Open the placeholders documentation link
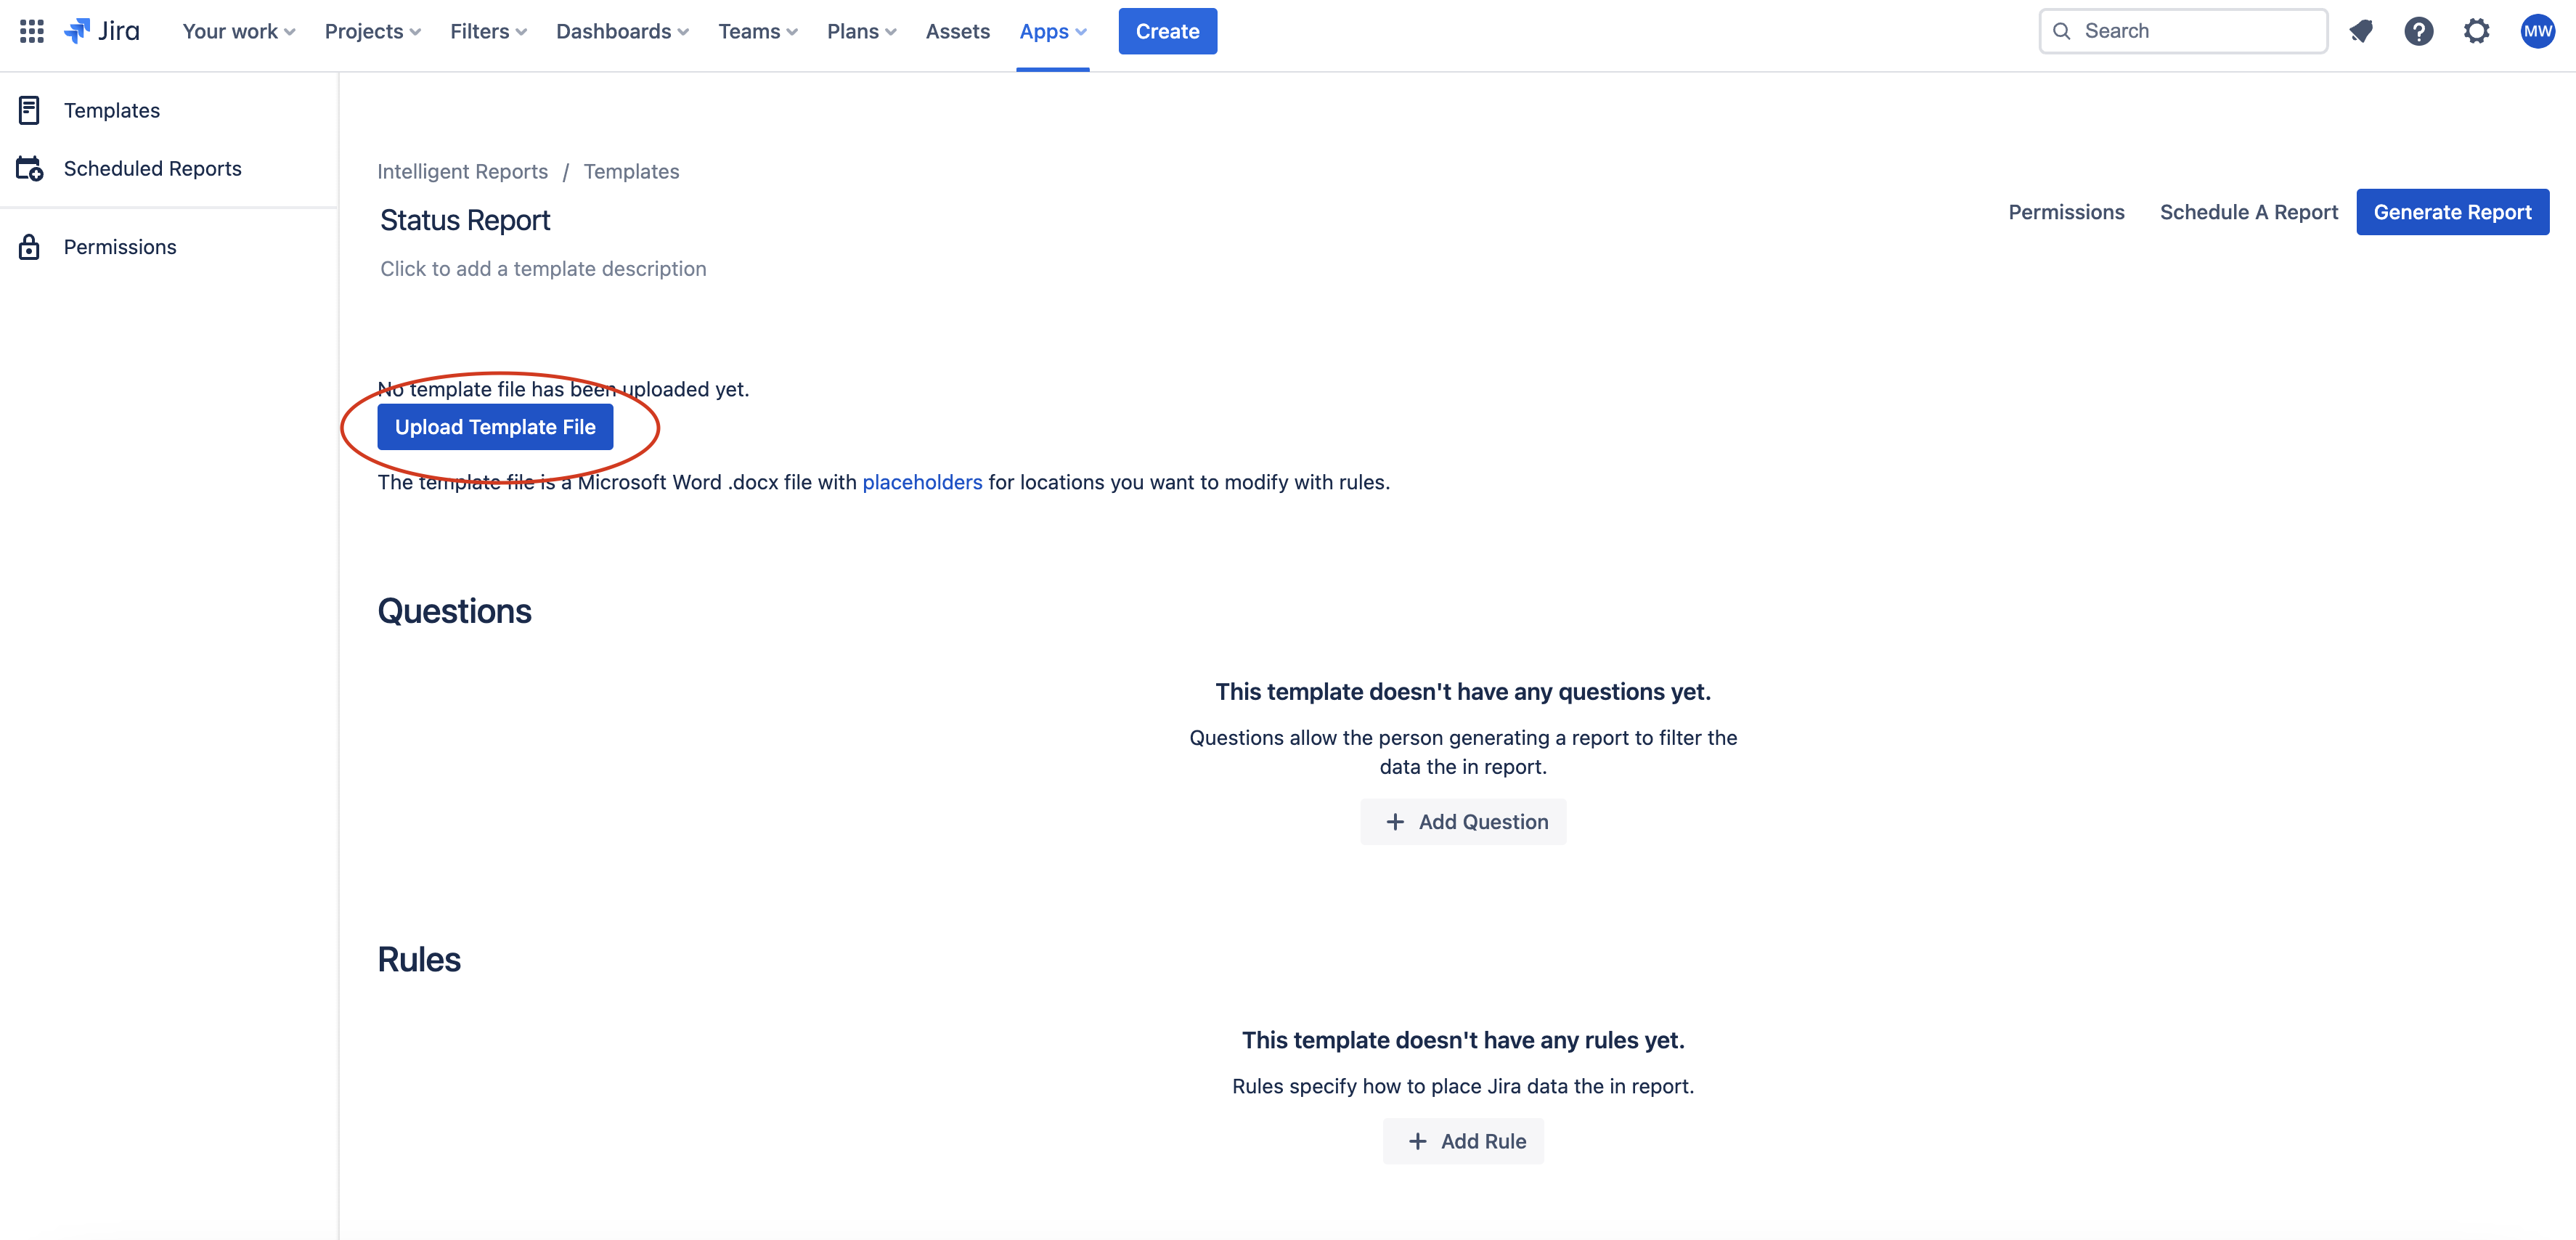This screenshot has height=1240, width=2576. [x=922, y=482]
